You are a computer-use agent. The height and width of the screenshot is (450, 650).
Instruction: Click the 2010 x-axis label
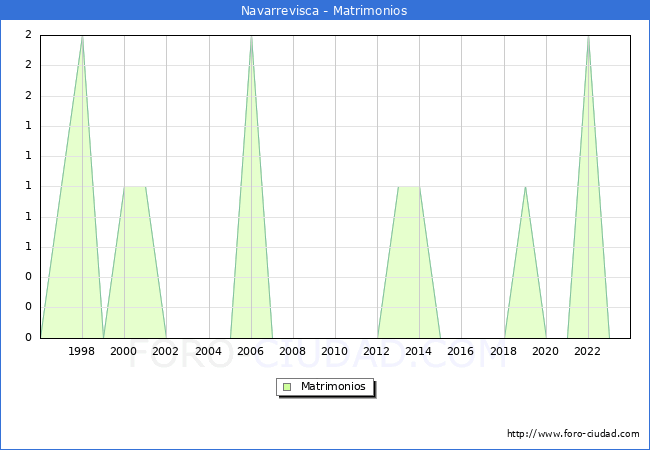point(335,351)
